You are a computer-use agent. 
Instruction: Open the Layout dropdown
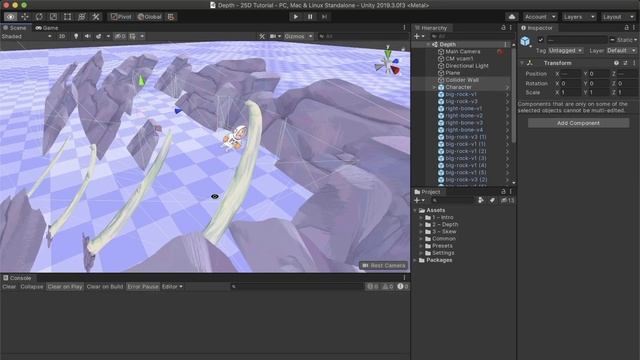(618, 17)
